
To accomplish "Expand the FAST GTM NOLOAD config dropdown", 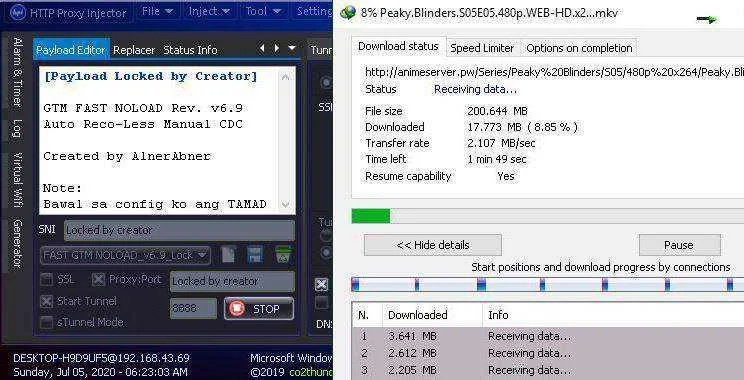I will pos(125,255).
